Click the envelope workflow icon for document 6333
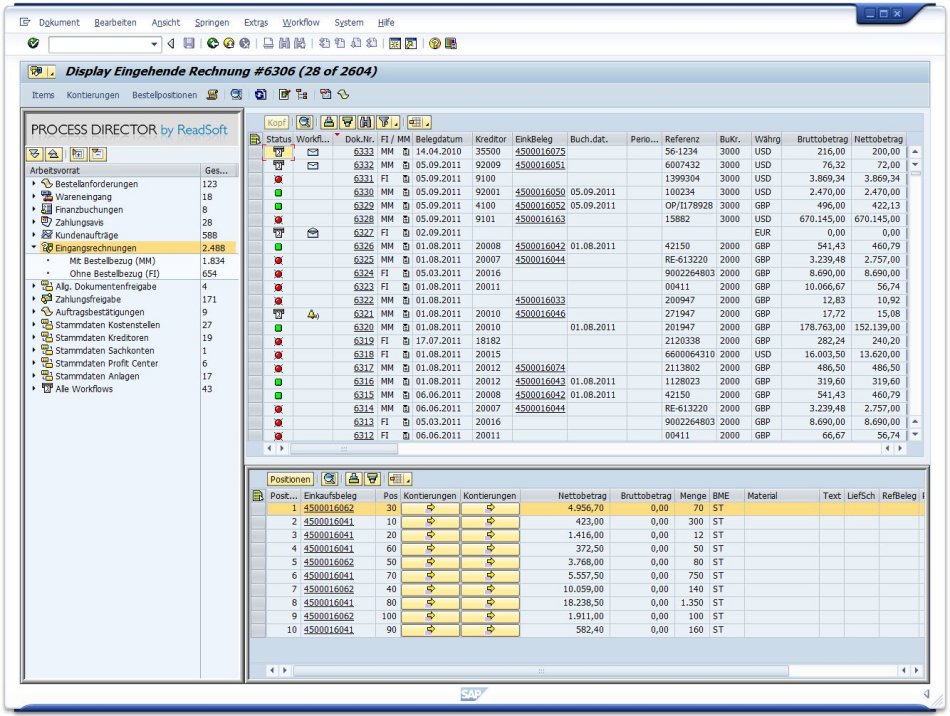This screenshot has height=716, width=950. [313, 152]
